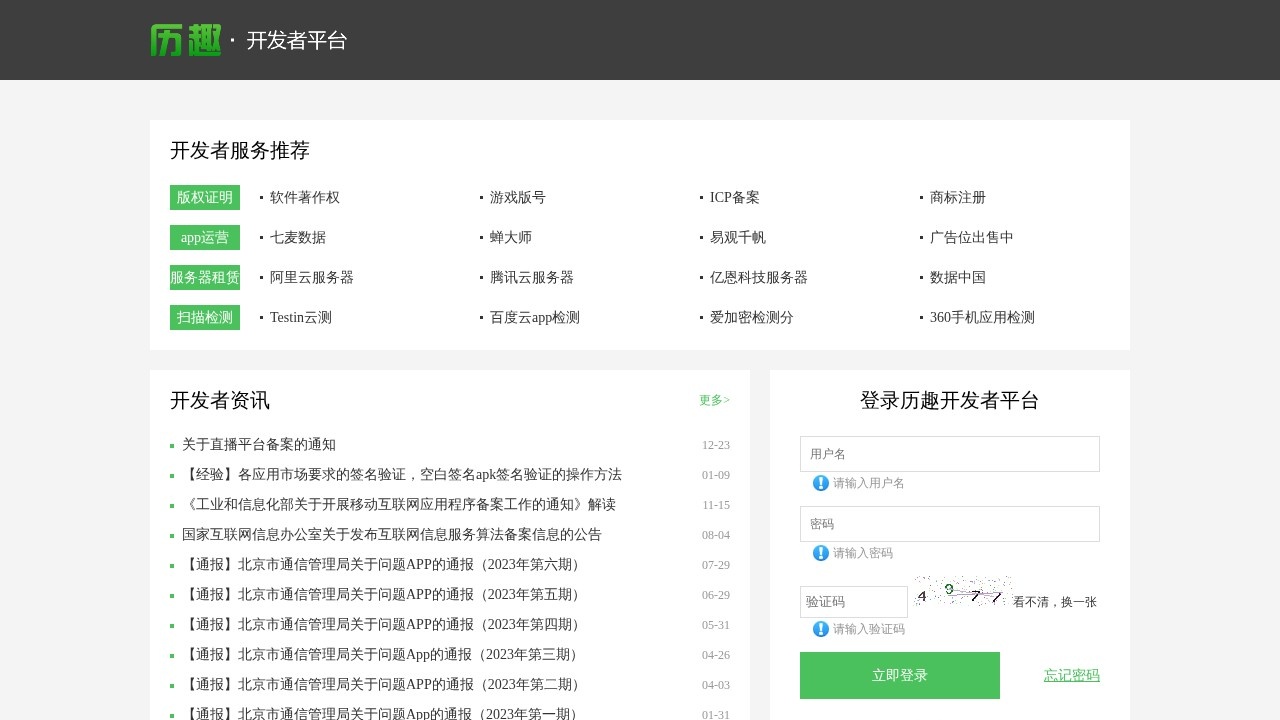Image resolution: width=1280 pixels, height=720 pixels.
Task: Click 更多> to view more developer news
Action: [x=714, y=399]
